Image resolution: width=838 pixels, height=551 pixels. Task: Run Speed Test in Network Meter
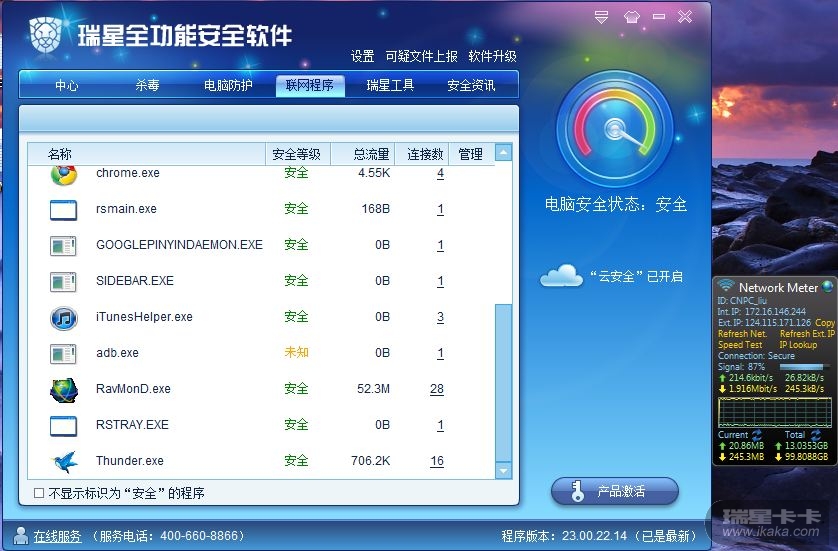point(740,345)
